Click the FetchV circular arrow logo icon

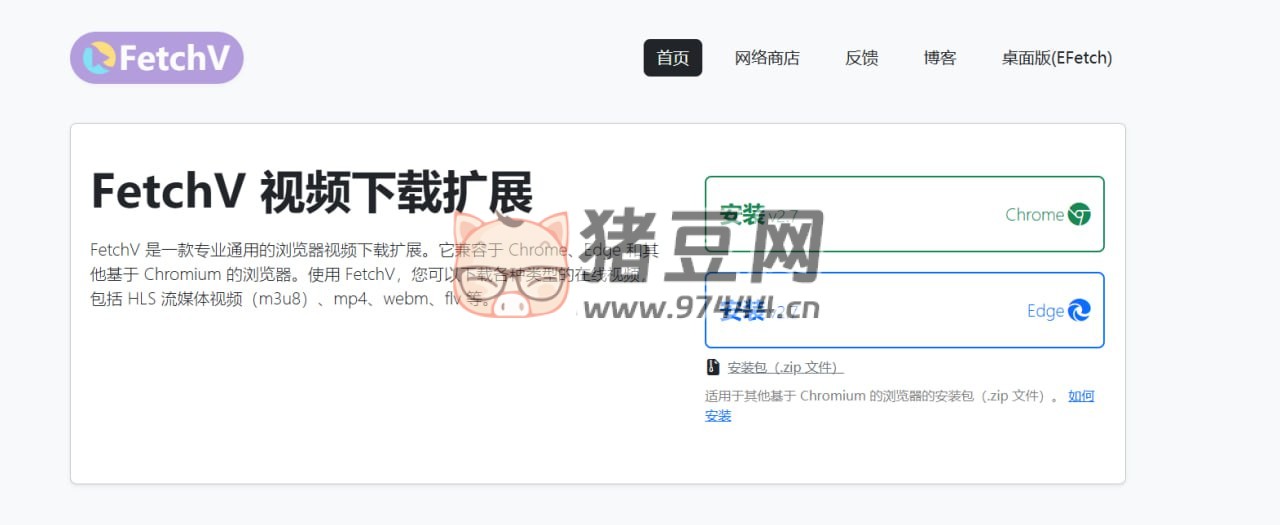[98, 58]
